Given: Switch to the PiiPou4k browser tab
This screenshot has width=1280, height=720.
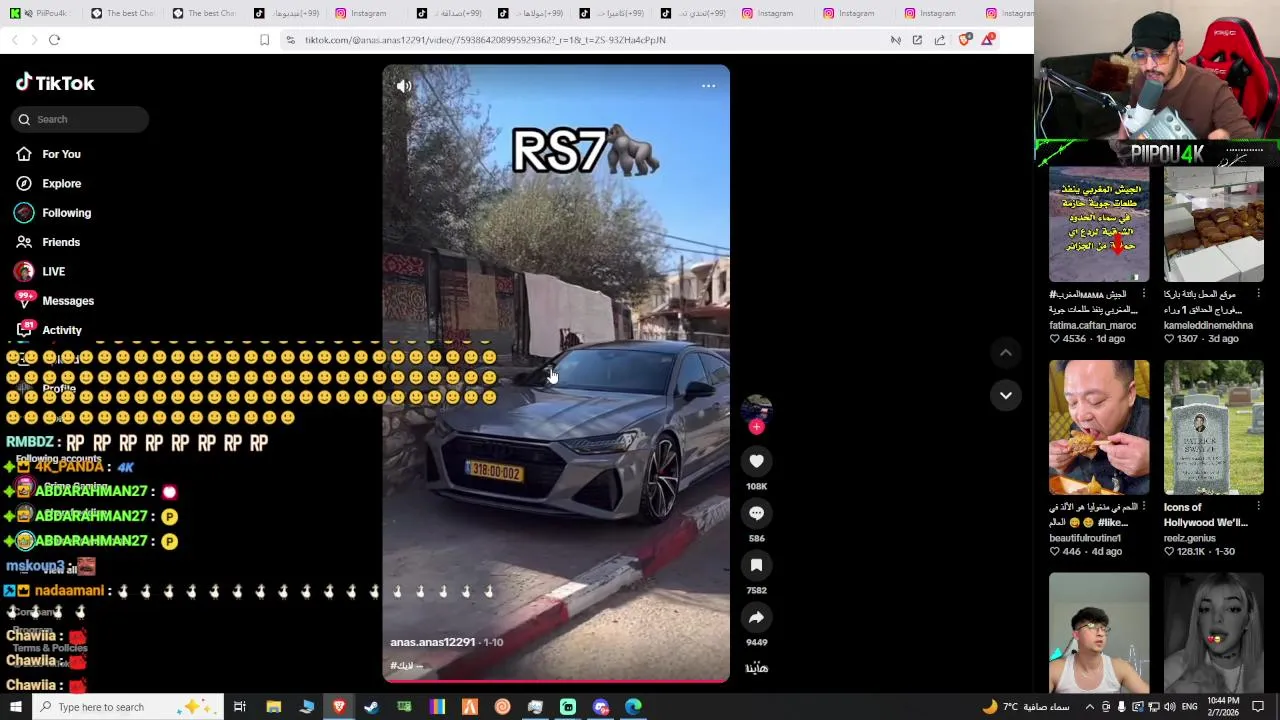Looking at the screenshot, I should click(40, 13).
